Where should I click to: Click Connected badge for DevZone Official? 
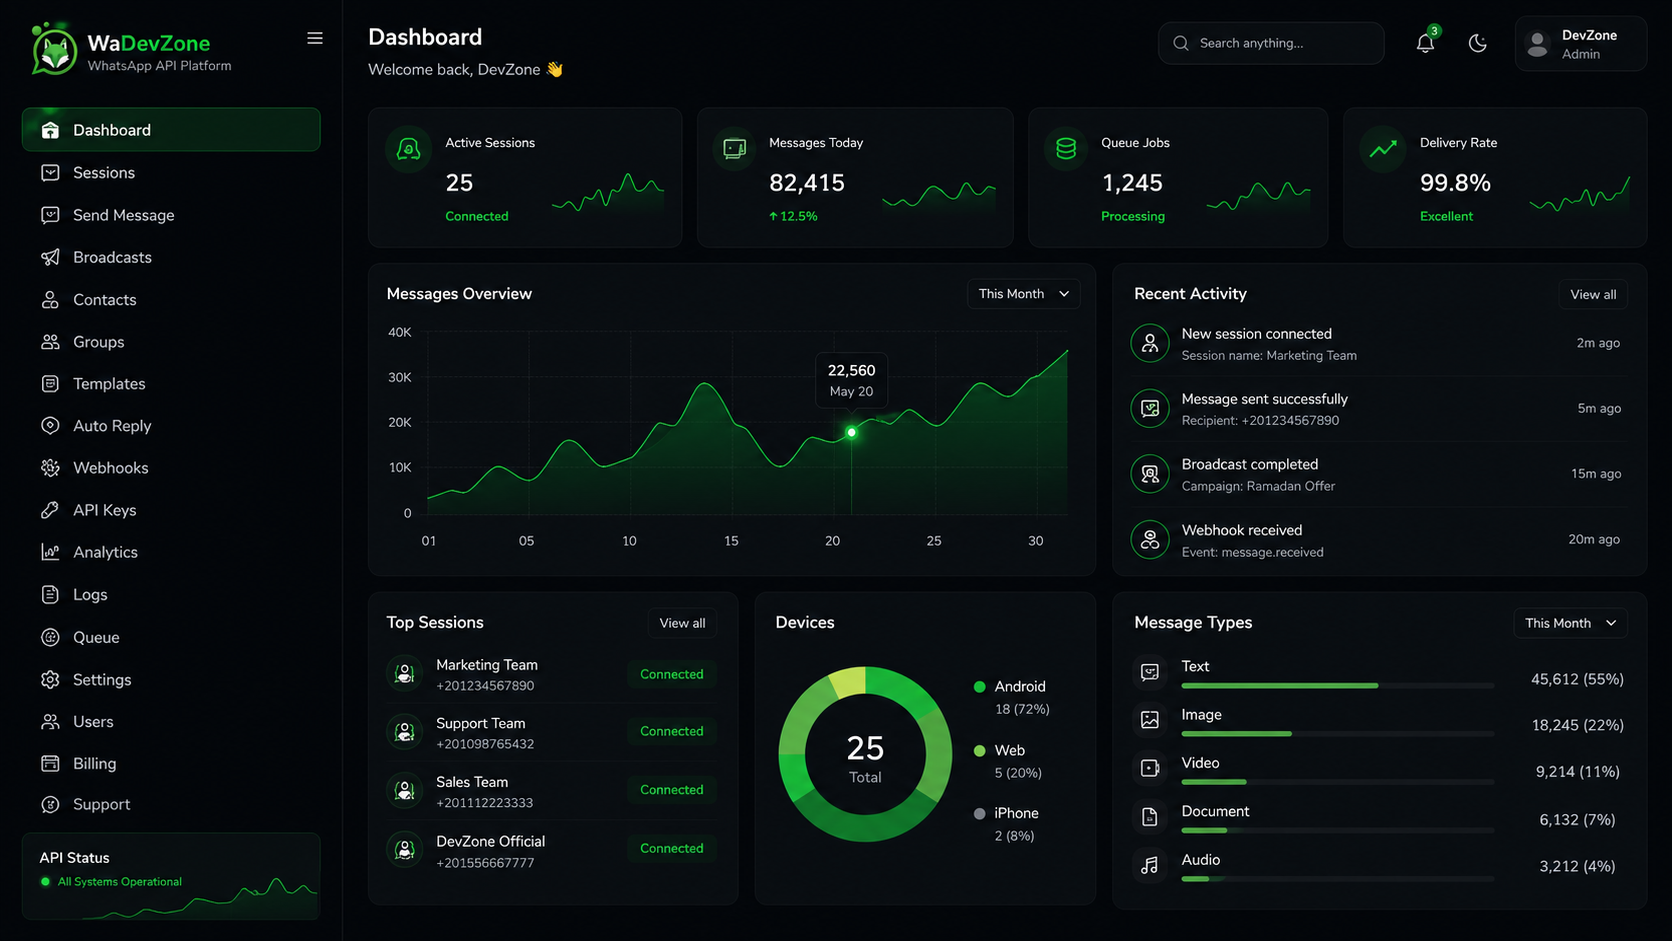click(672, 849)
